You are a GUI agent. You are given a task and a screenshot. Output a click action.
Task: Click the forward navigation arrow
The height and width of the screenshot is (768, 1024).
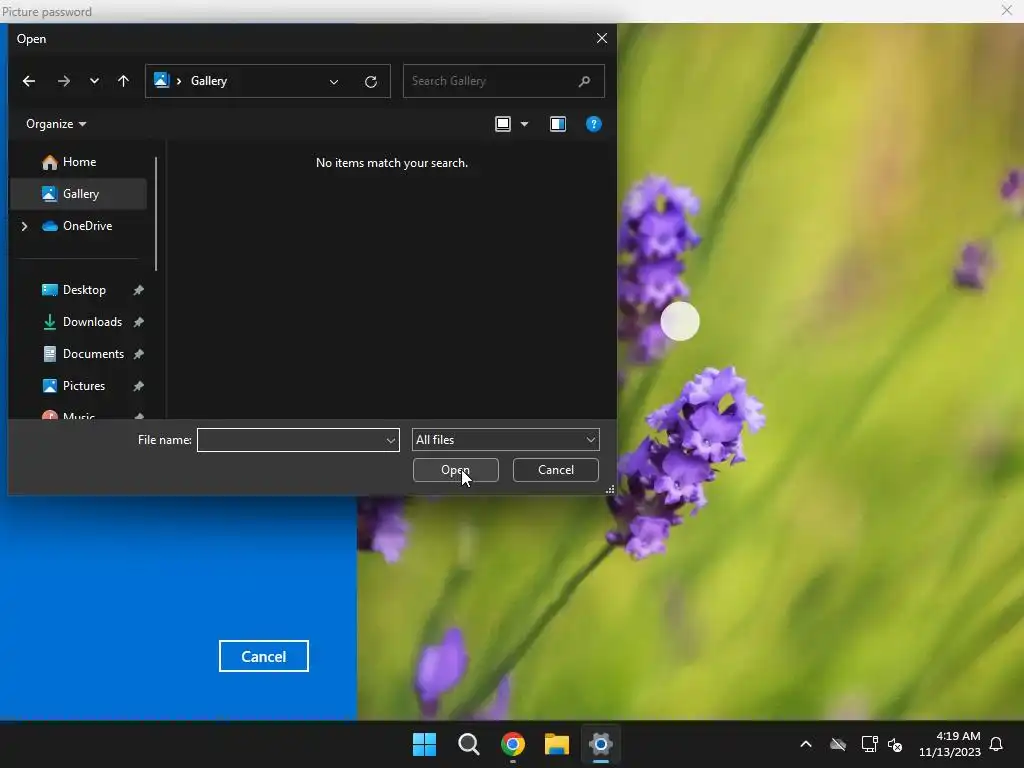[x=63, y=81]
